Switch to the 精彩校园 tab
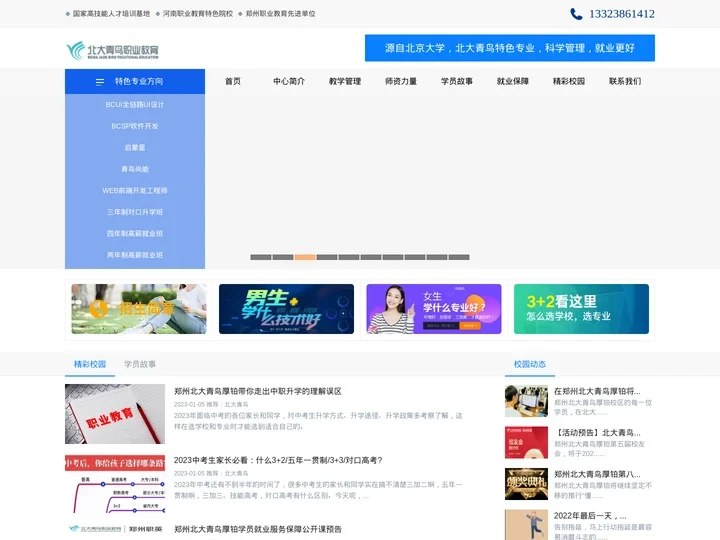This screenshot has height=540, width=720. 90,364
